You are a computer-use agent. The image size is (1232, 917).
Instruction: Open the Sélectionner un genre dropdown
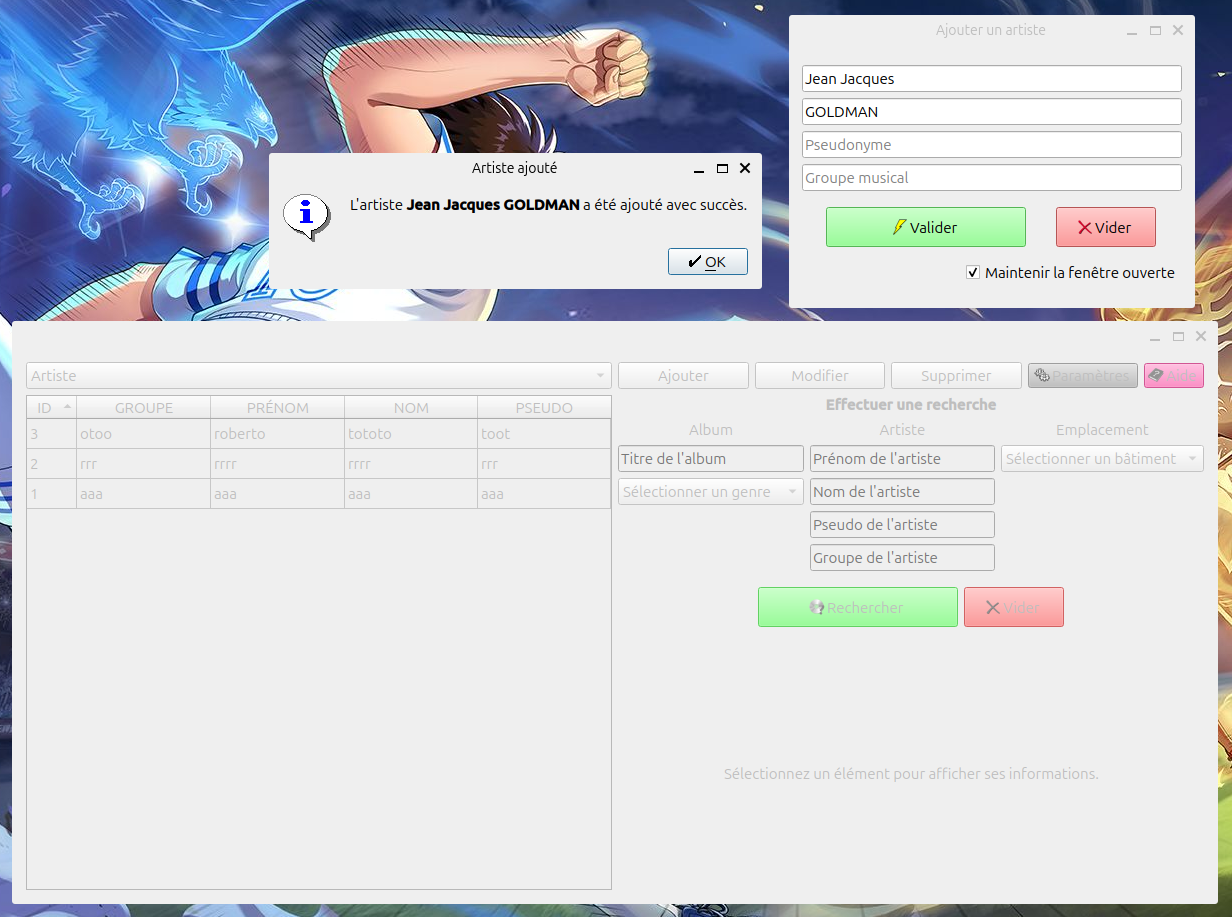710,492
